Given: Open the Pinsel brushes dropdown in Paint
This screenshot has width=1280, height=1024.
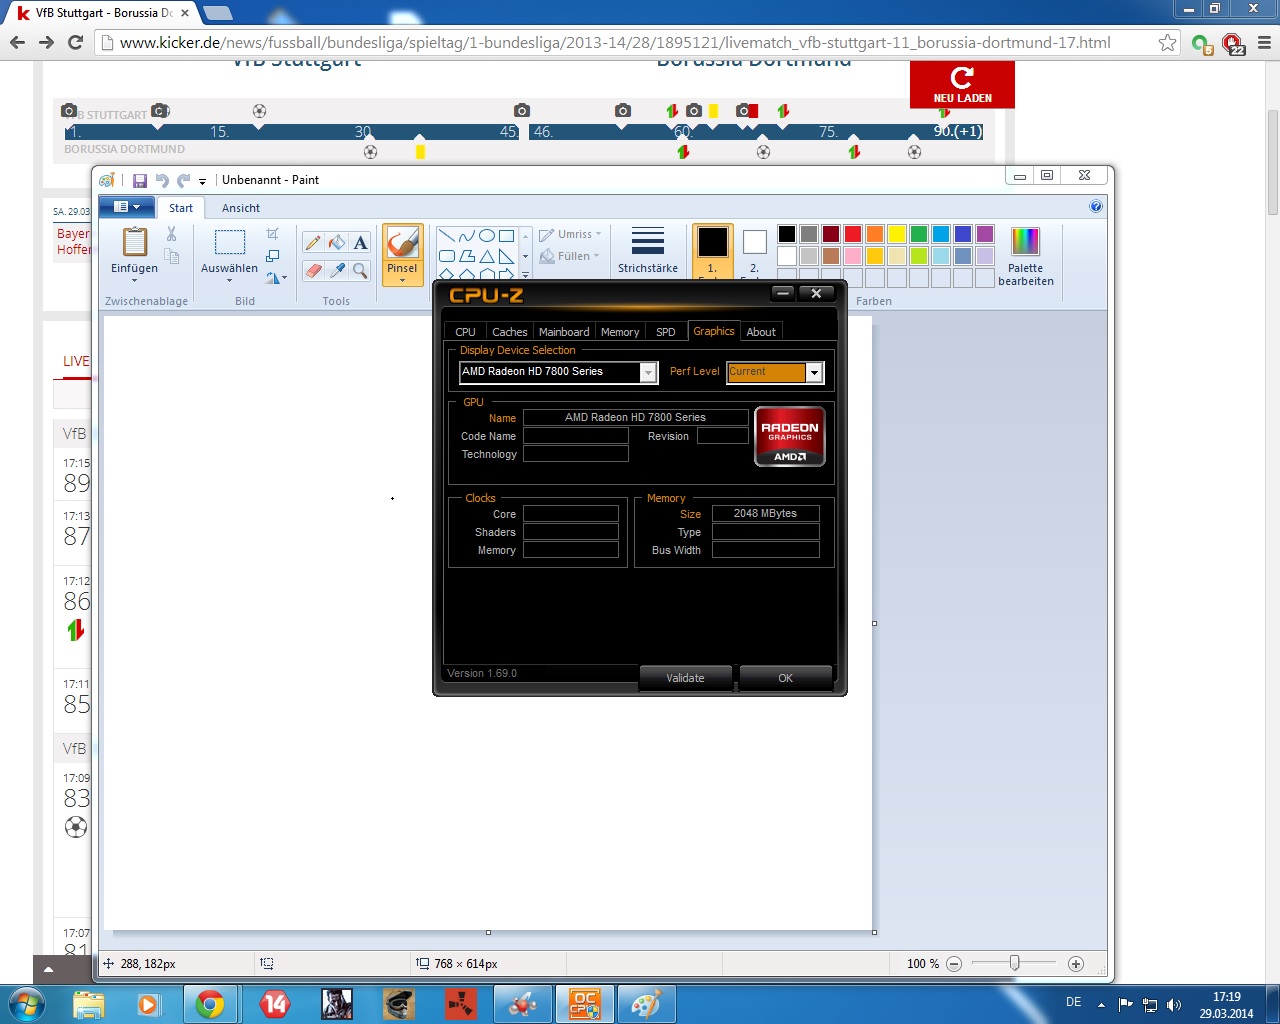Looking at the screenshot, I should pyautogui.click(x=402, y=280).
